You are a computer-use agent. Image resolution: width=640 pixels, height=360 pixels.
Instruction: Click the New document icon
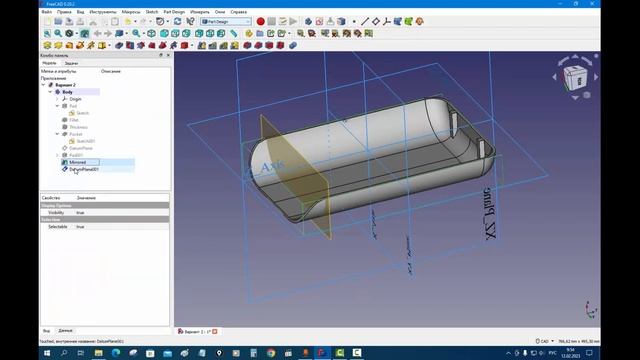point(47,22)
